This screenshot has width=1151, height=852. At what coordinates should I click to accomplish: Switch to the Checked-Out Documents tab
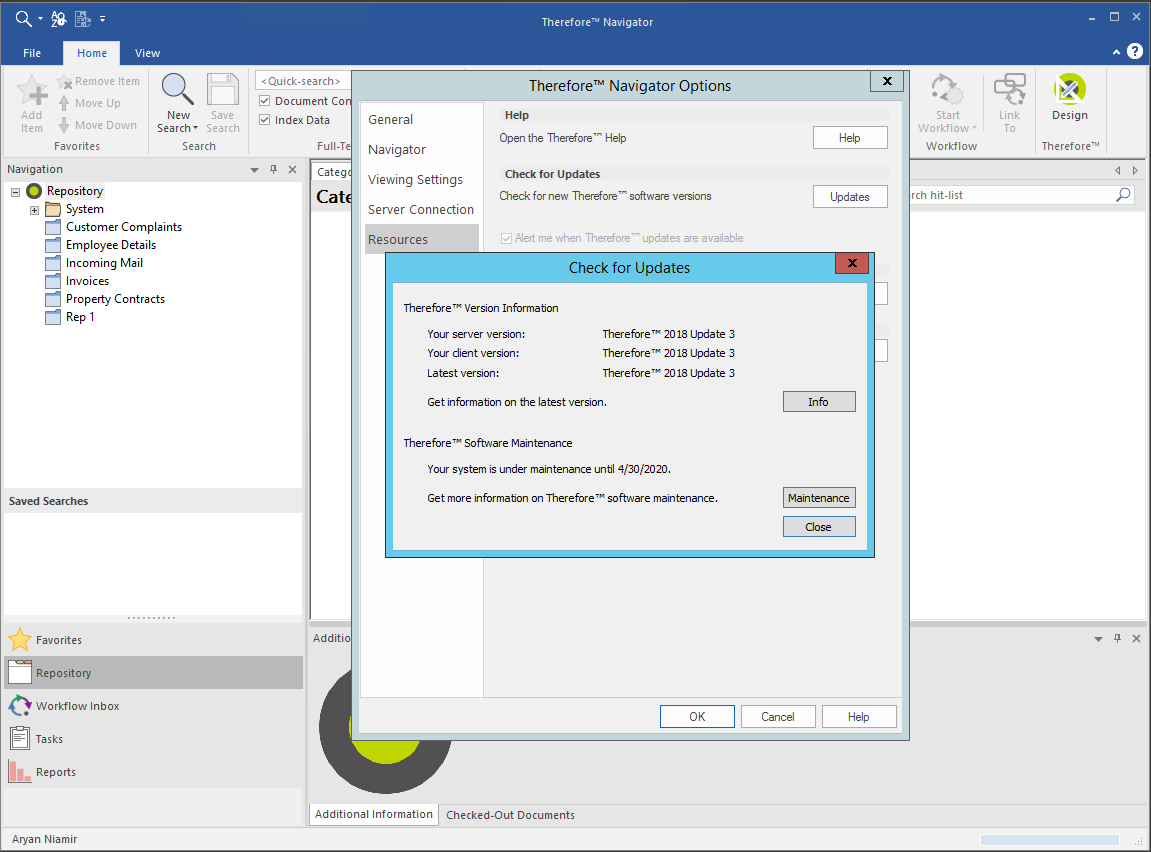[510, 815]
